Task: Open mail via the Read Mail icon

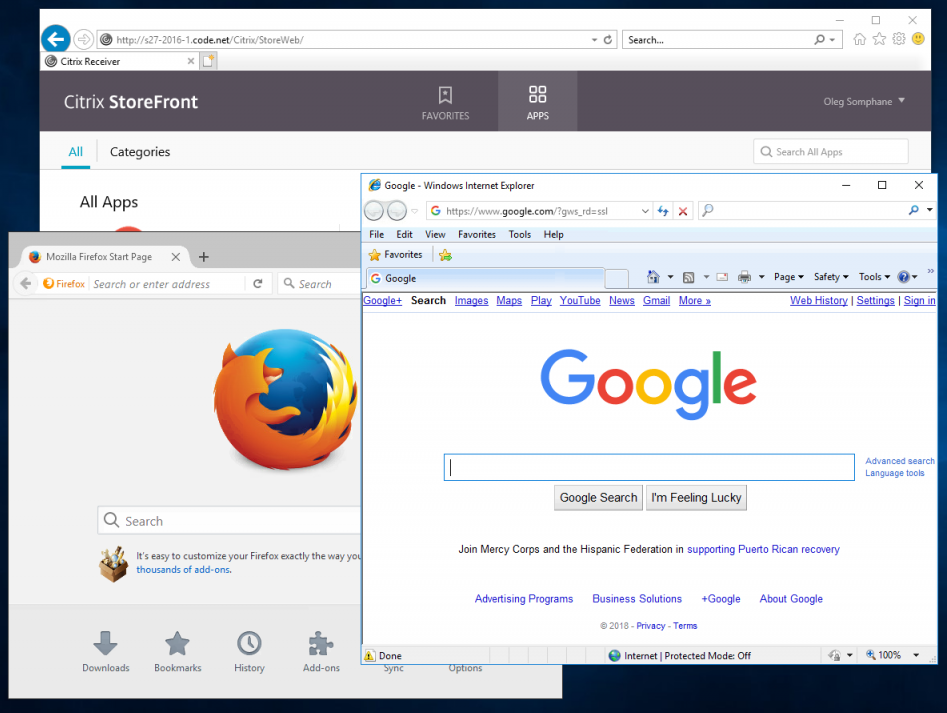Action: [721, 277]
